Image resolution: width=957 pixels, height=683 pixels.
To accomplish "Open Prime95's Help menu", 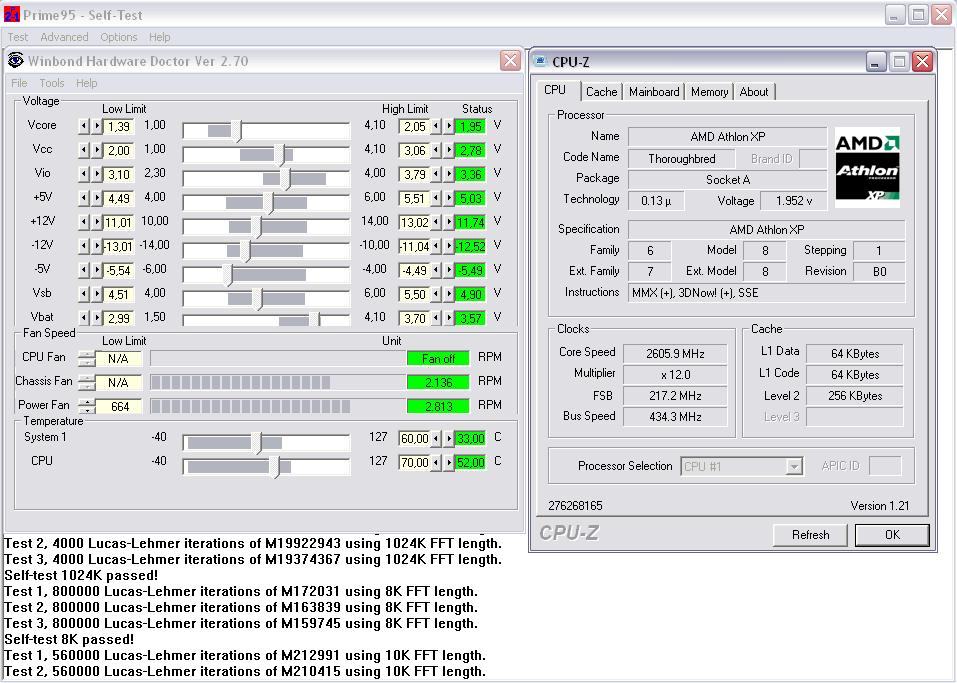I will (x=159, y=37).
